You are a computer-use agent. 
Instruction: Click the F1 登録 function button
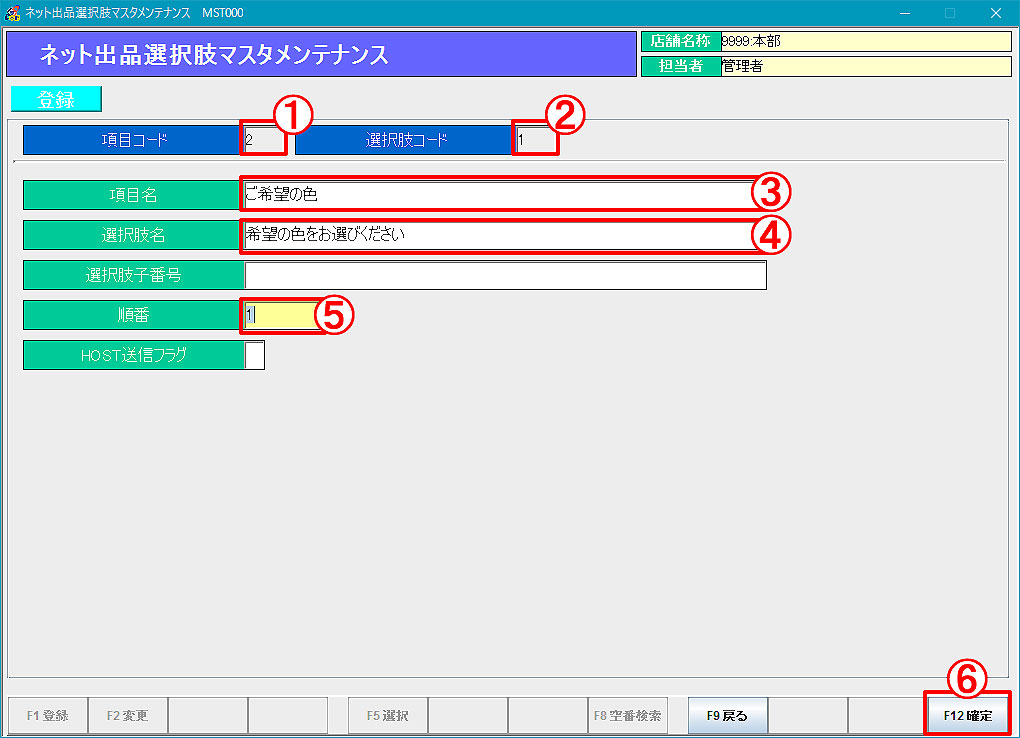coord(47,715)
